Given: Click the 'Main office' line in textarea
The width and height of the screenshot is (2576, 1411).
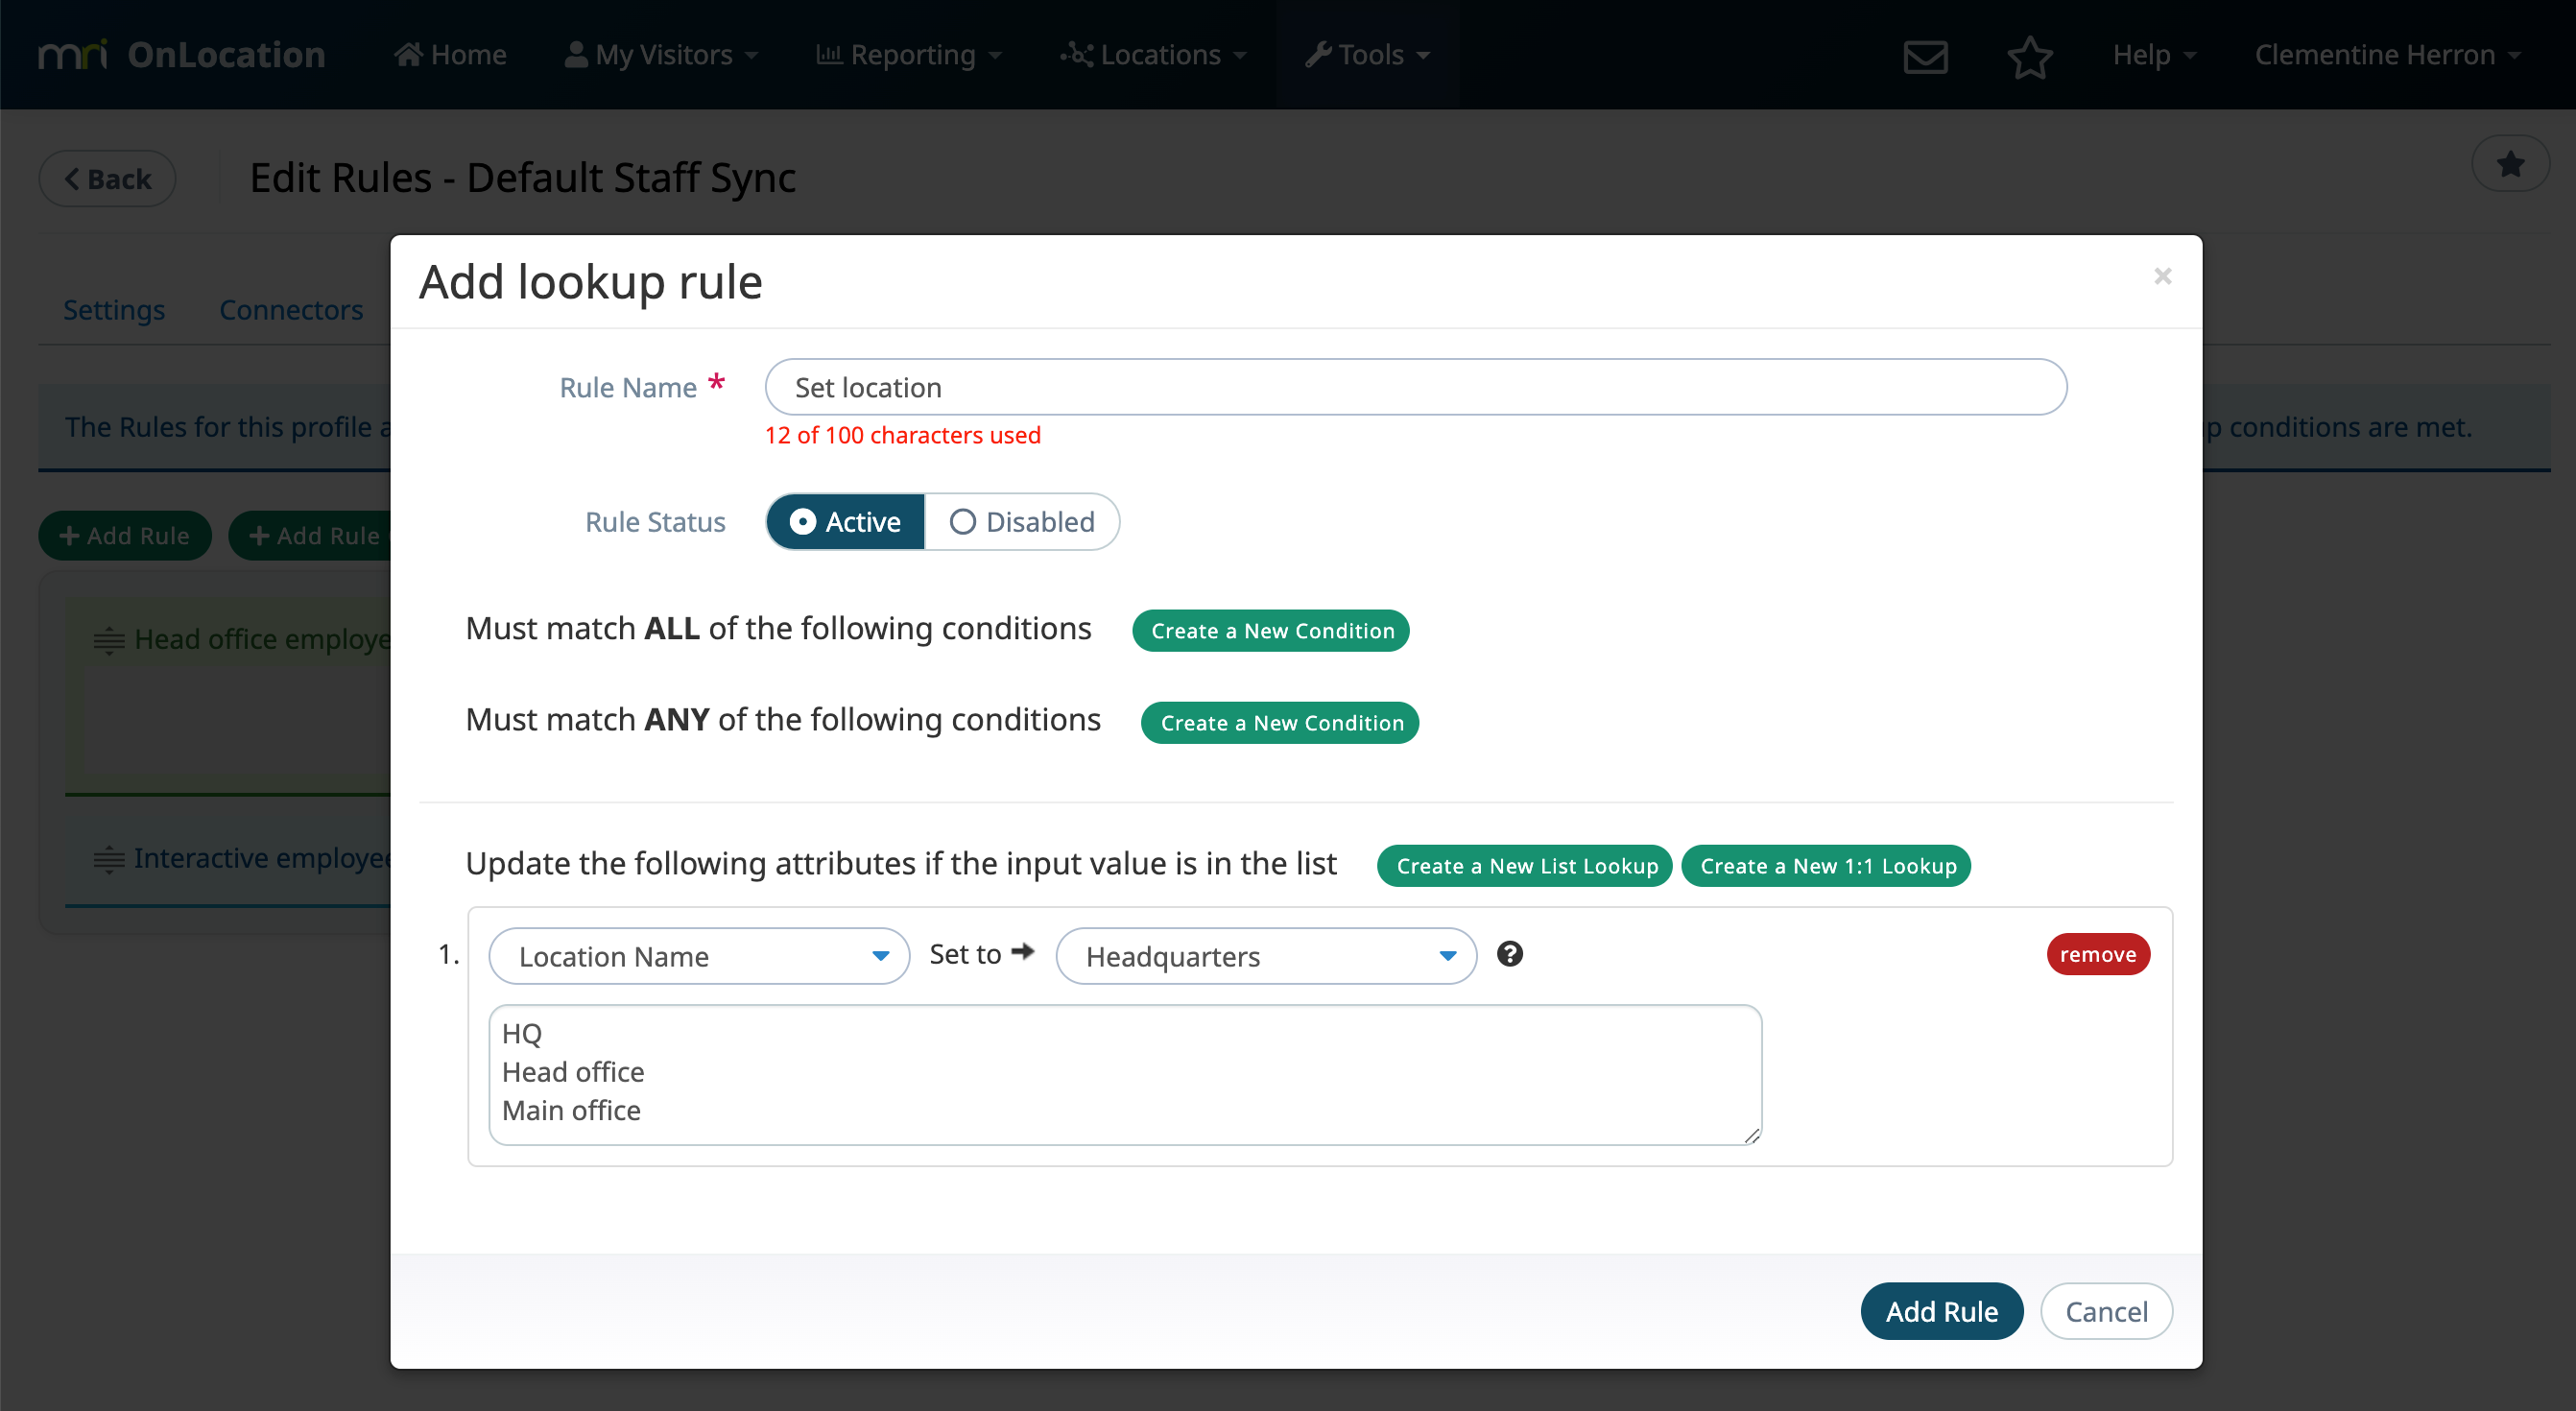Looking at the screenshot, I should [571, 1110].
